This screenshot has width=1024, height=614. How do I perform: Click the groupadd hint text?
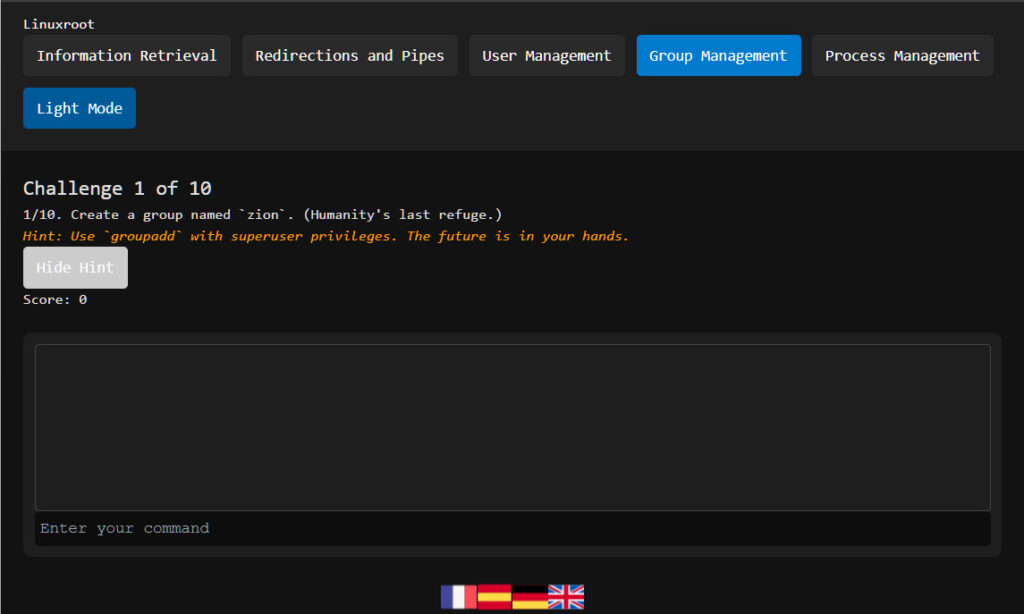click(326, 236)
